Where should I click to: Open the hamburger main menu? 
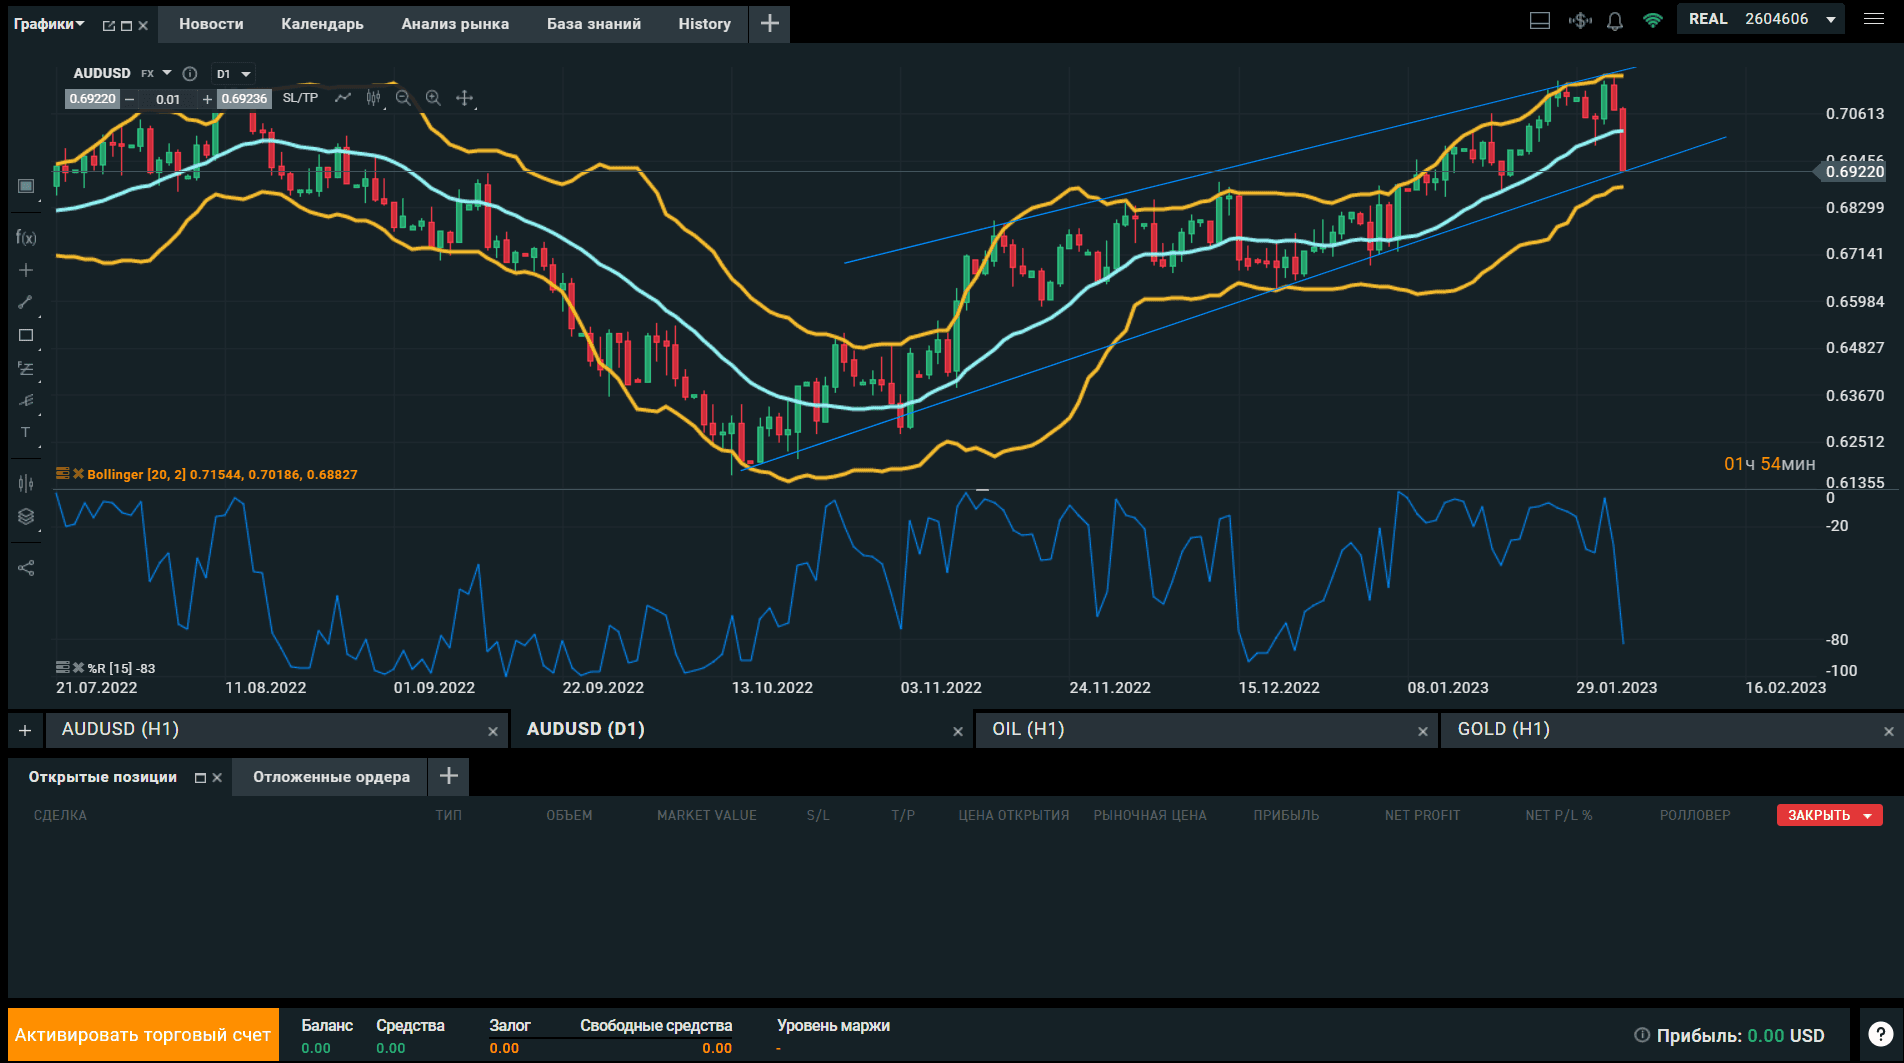coord(1874,19)
